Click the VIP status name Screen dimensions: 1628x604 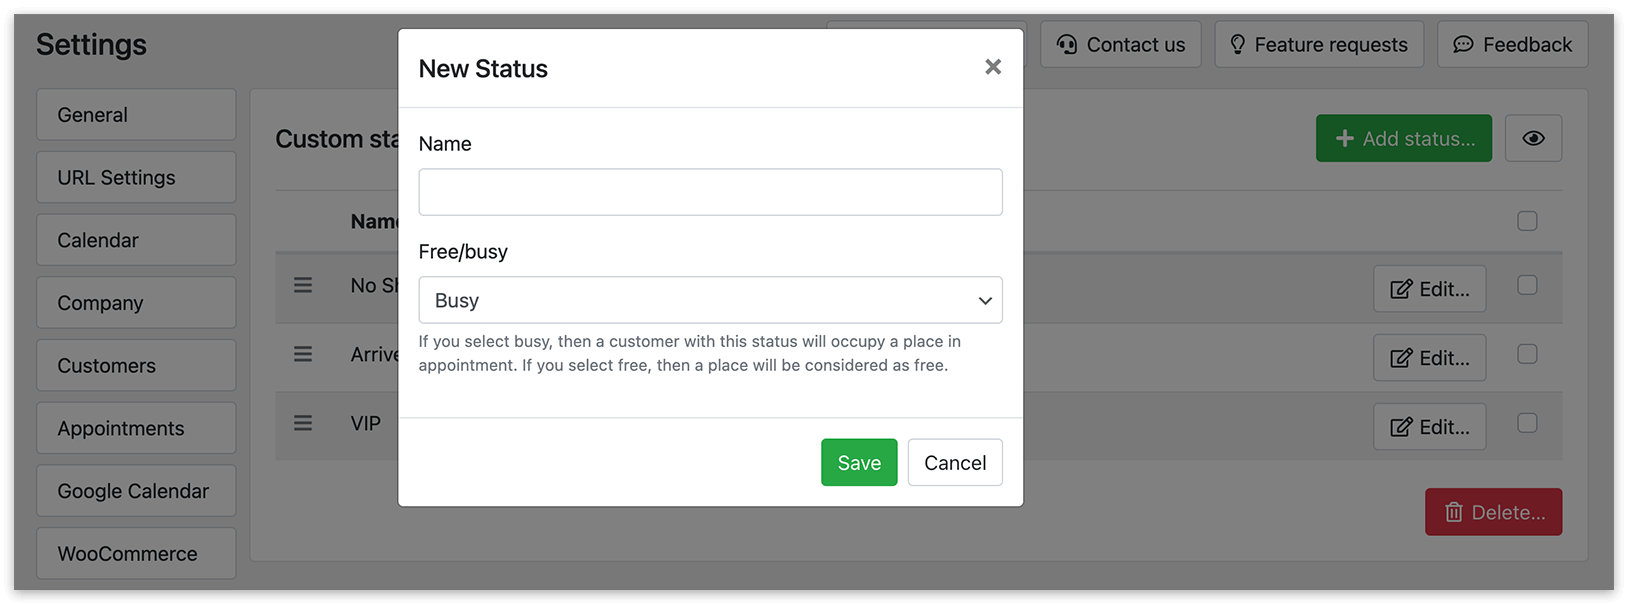(x=366, y=423)
